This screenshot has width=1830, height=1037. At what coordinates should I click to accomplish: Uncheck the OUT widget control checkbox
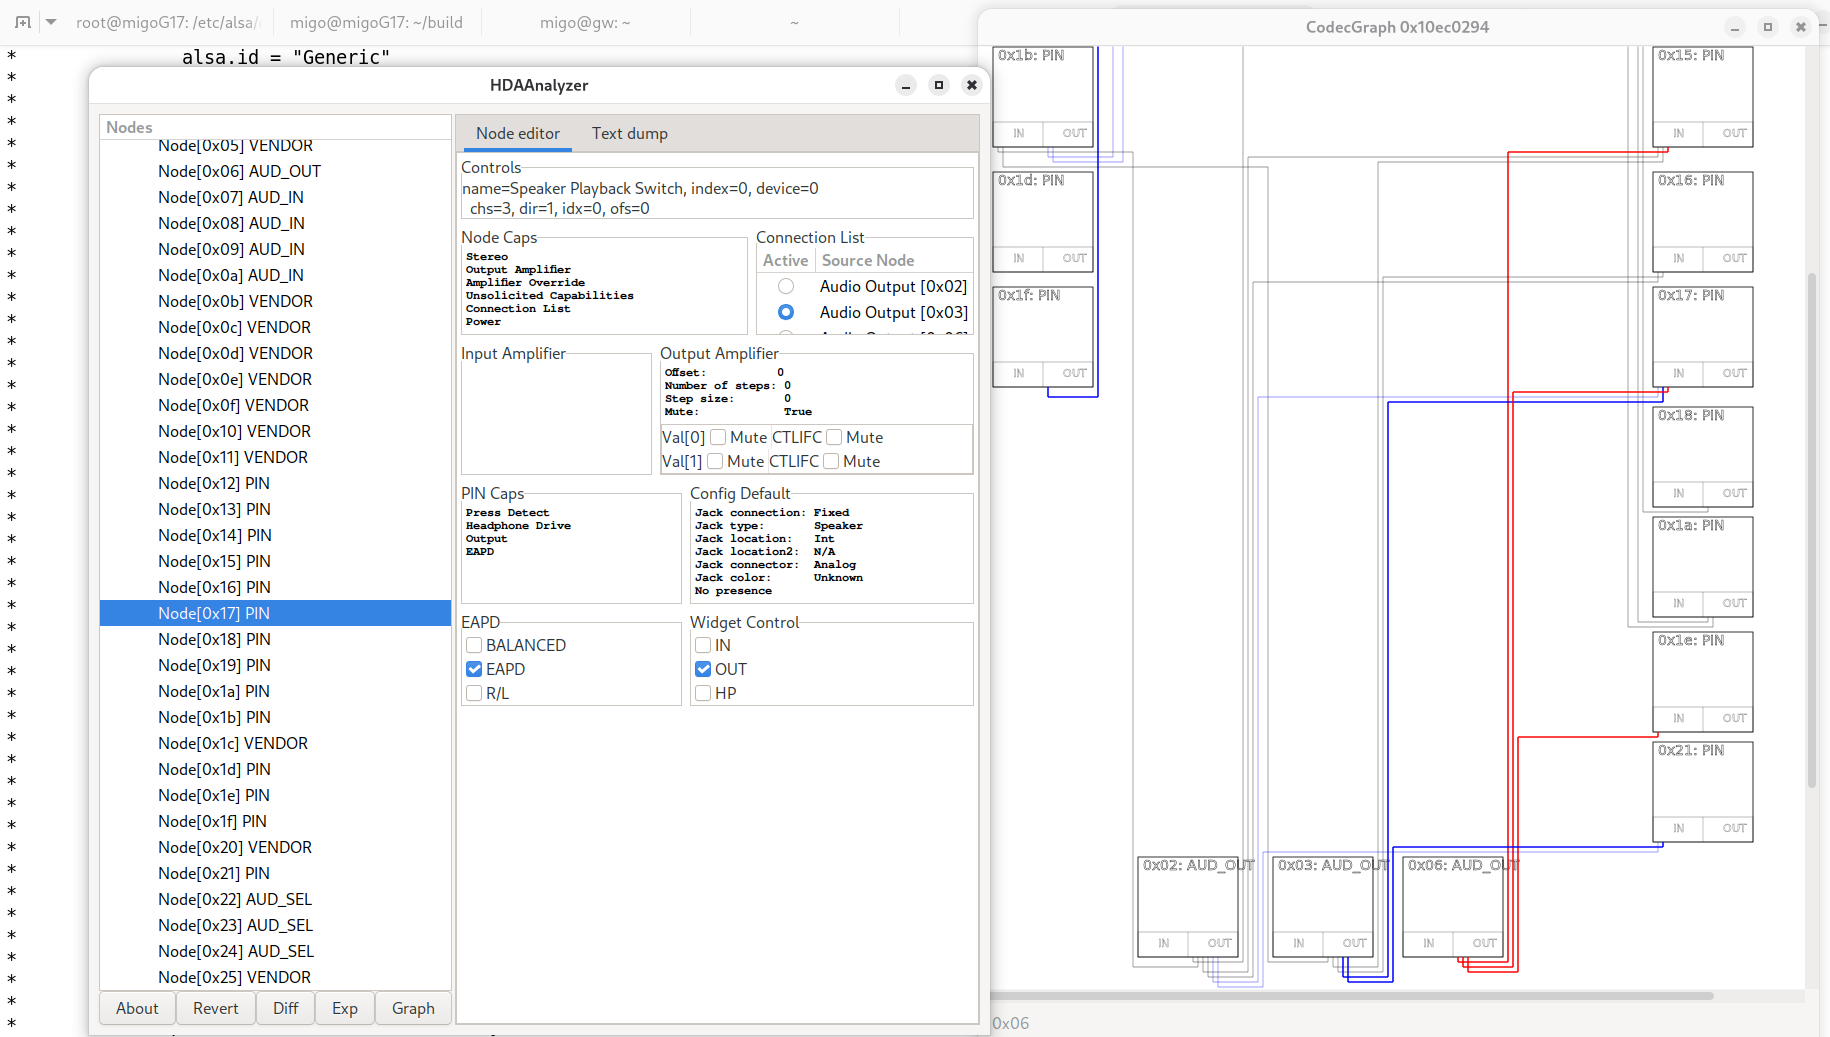(704, 670)
